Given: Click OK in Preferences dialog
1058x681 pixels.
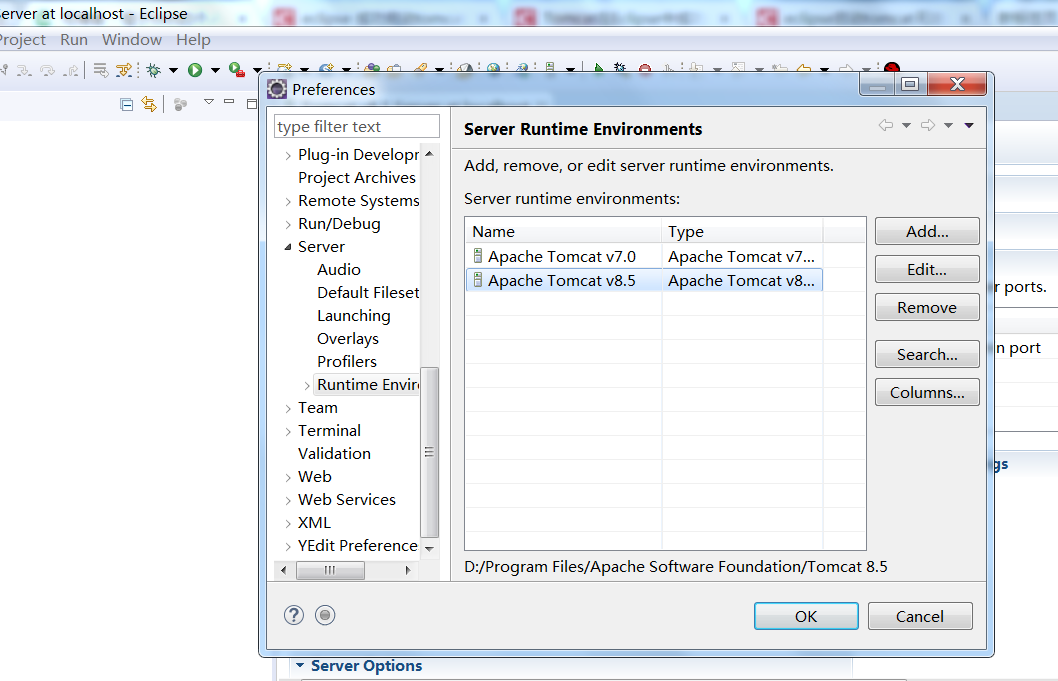Looking at the screenshot, I should point(806,616).
